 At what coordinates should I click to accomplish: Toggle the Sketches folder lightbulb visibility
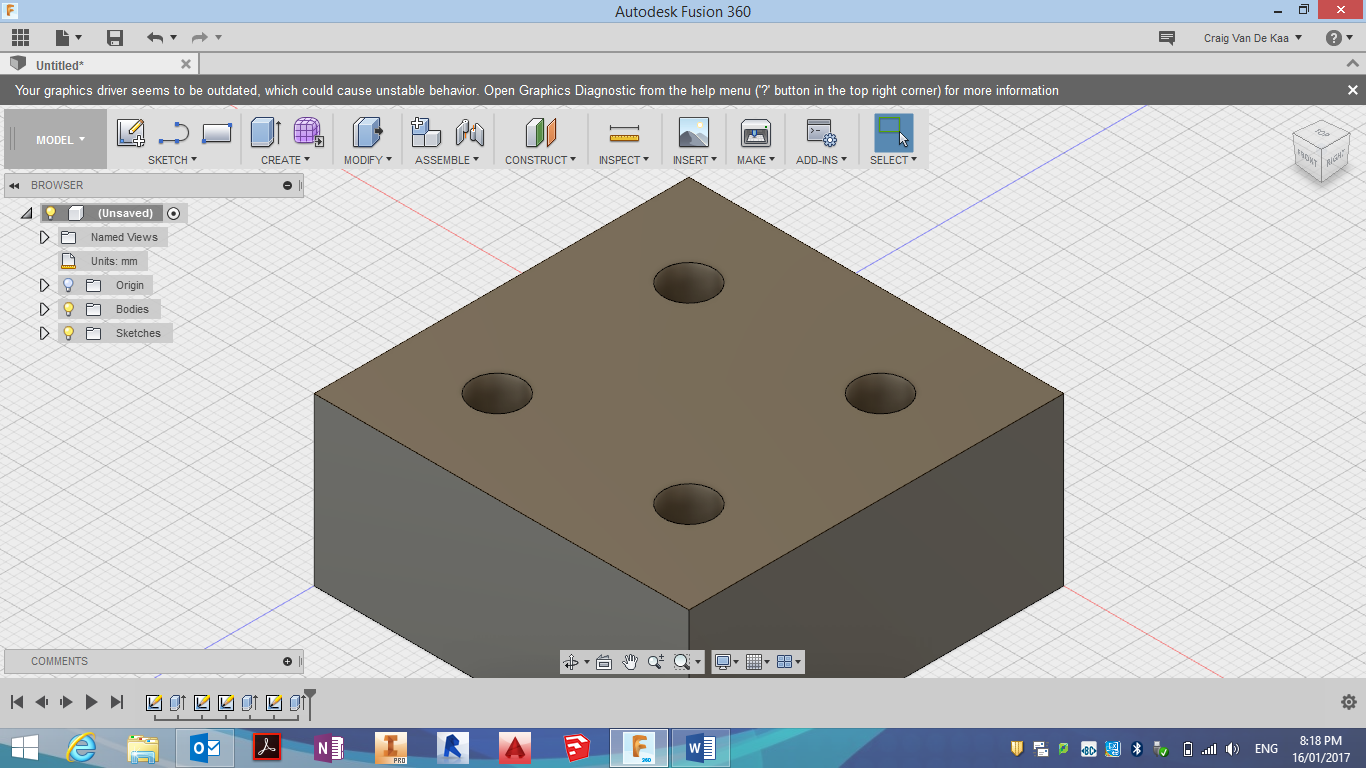[x=69, y=333]
